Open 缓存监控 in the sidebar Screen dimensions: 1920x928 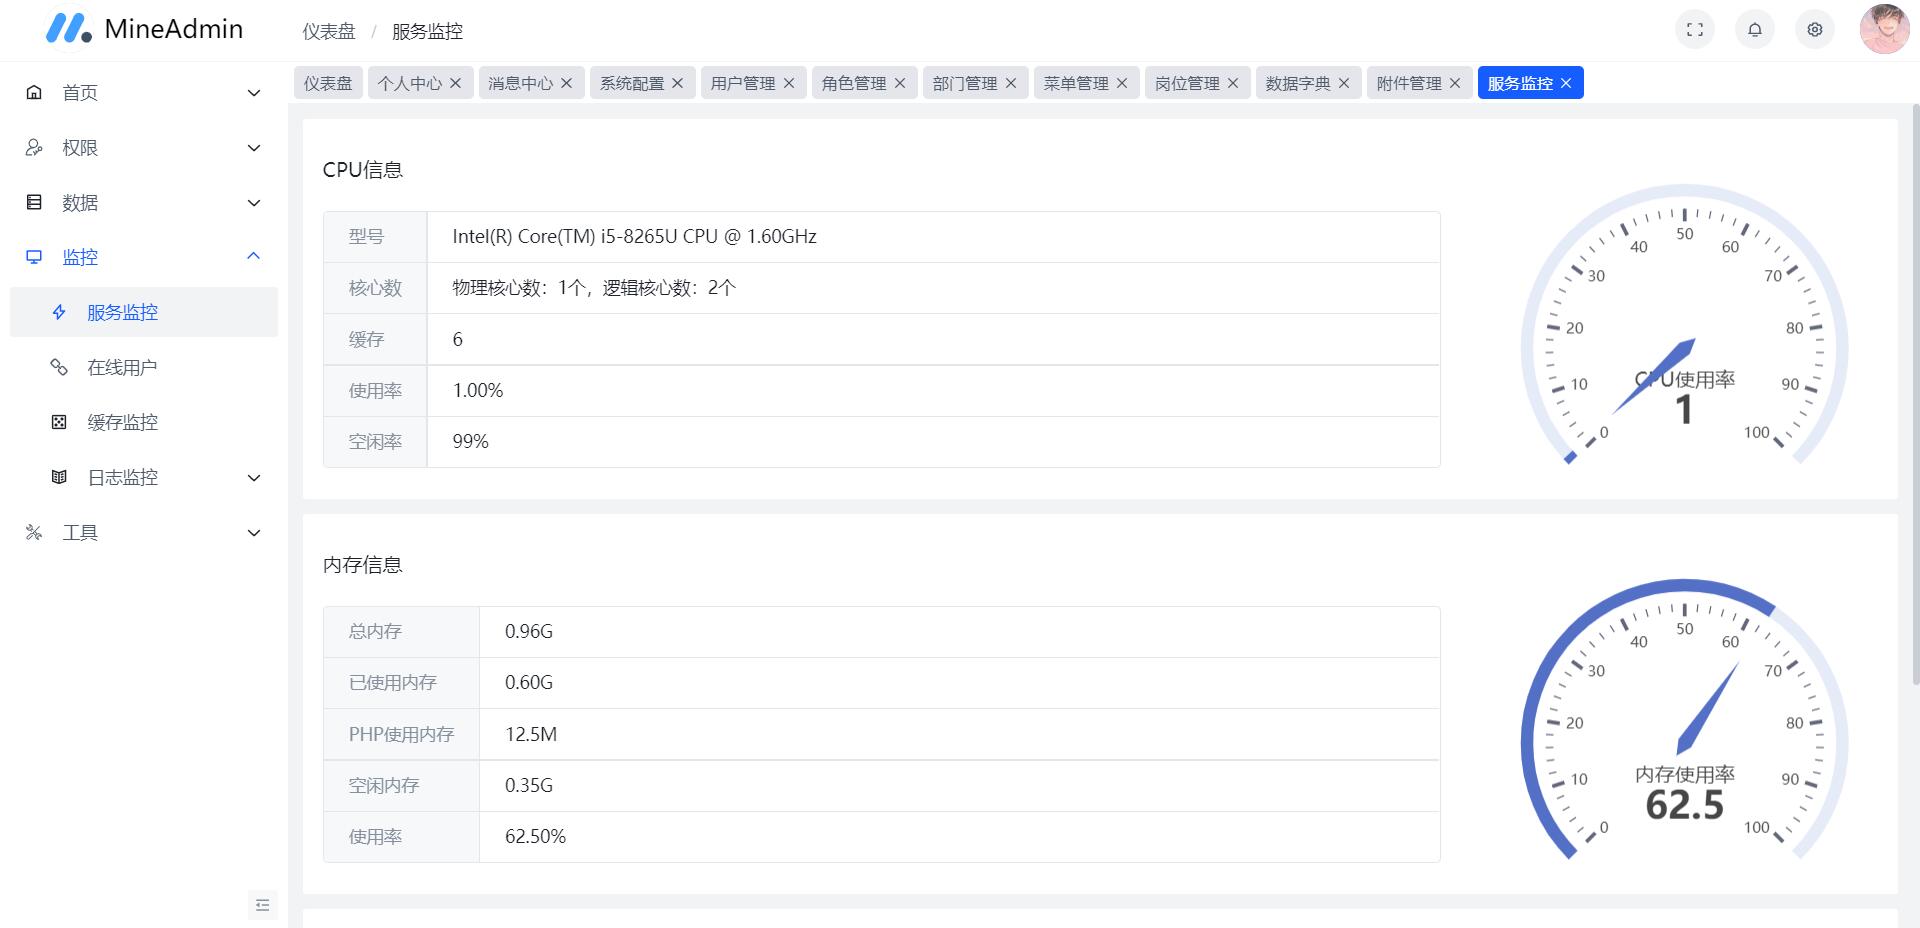(x=144, y=422)
